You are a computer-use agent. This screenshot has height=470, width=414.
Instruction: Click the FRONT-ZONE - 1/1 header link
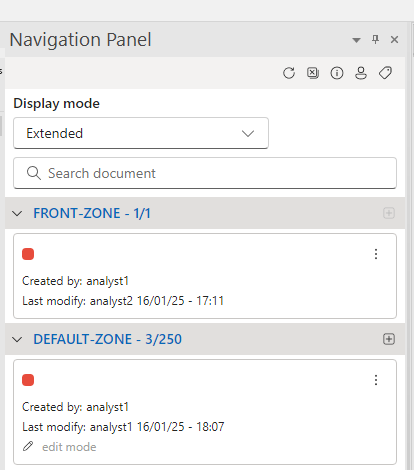tap(92, 213)
